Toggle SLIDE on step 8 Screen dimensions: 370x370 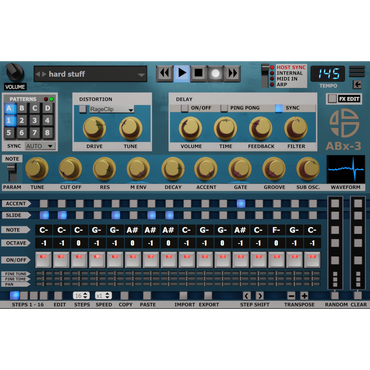click(x=169, y=215)
